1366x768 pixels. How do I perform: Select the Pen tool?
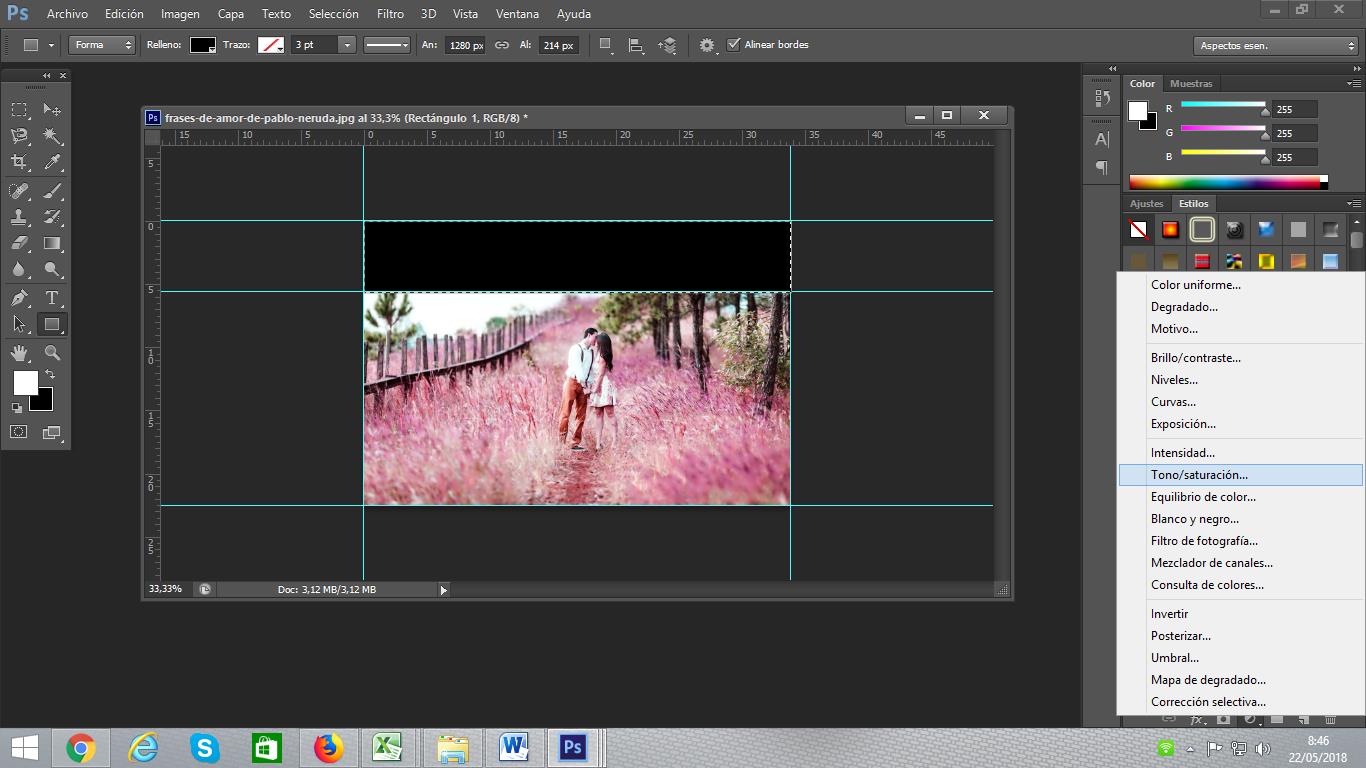point(19,298)
